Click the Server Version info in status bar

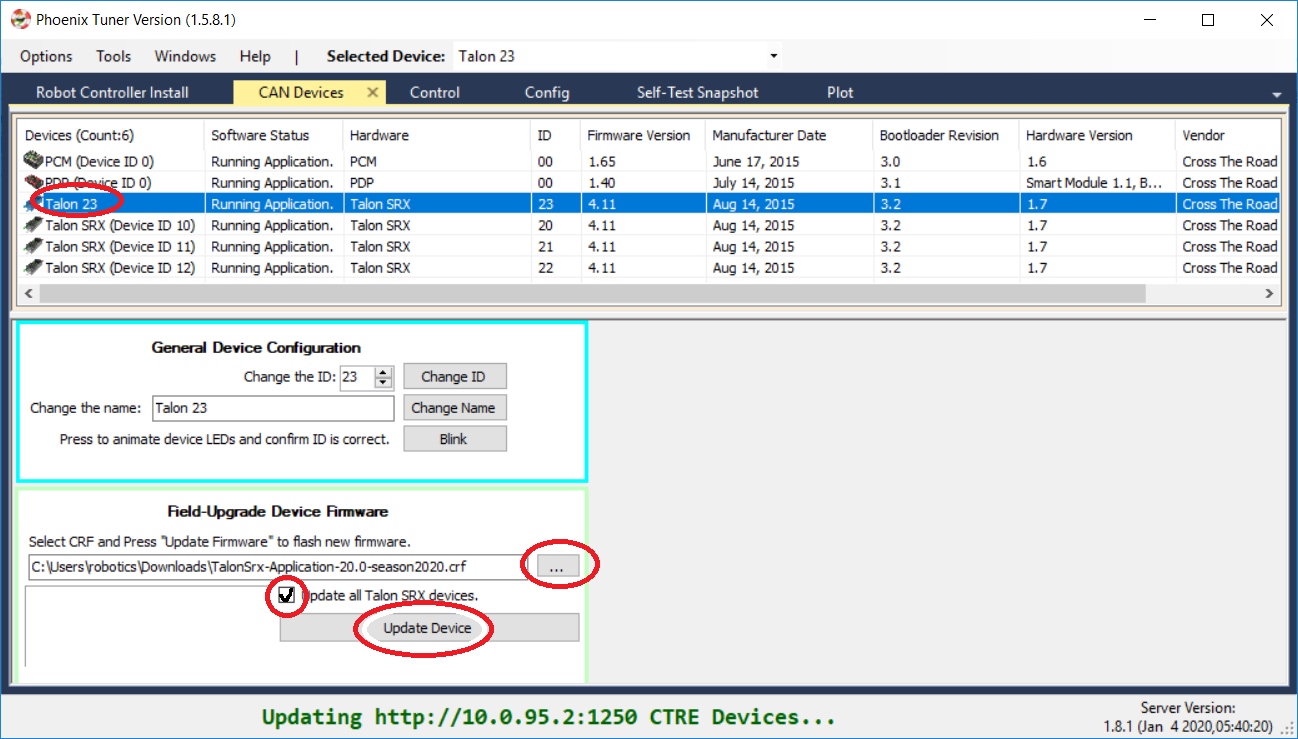point(1188,717)
